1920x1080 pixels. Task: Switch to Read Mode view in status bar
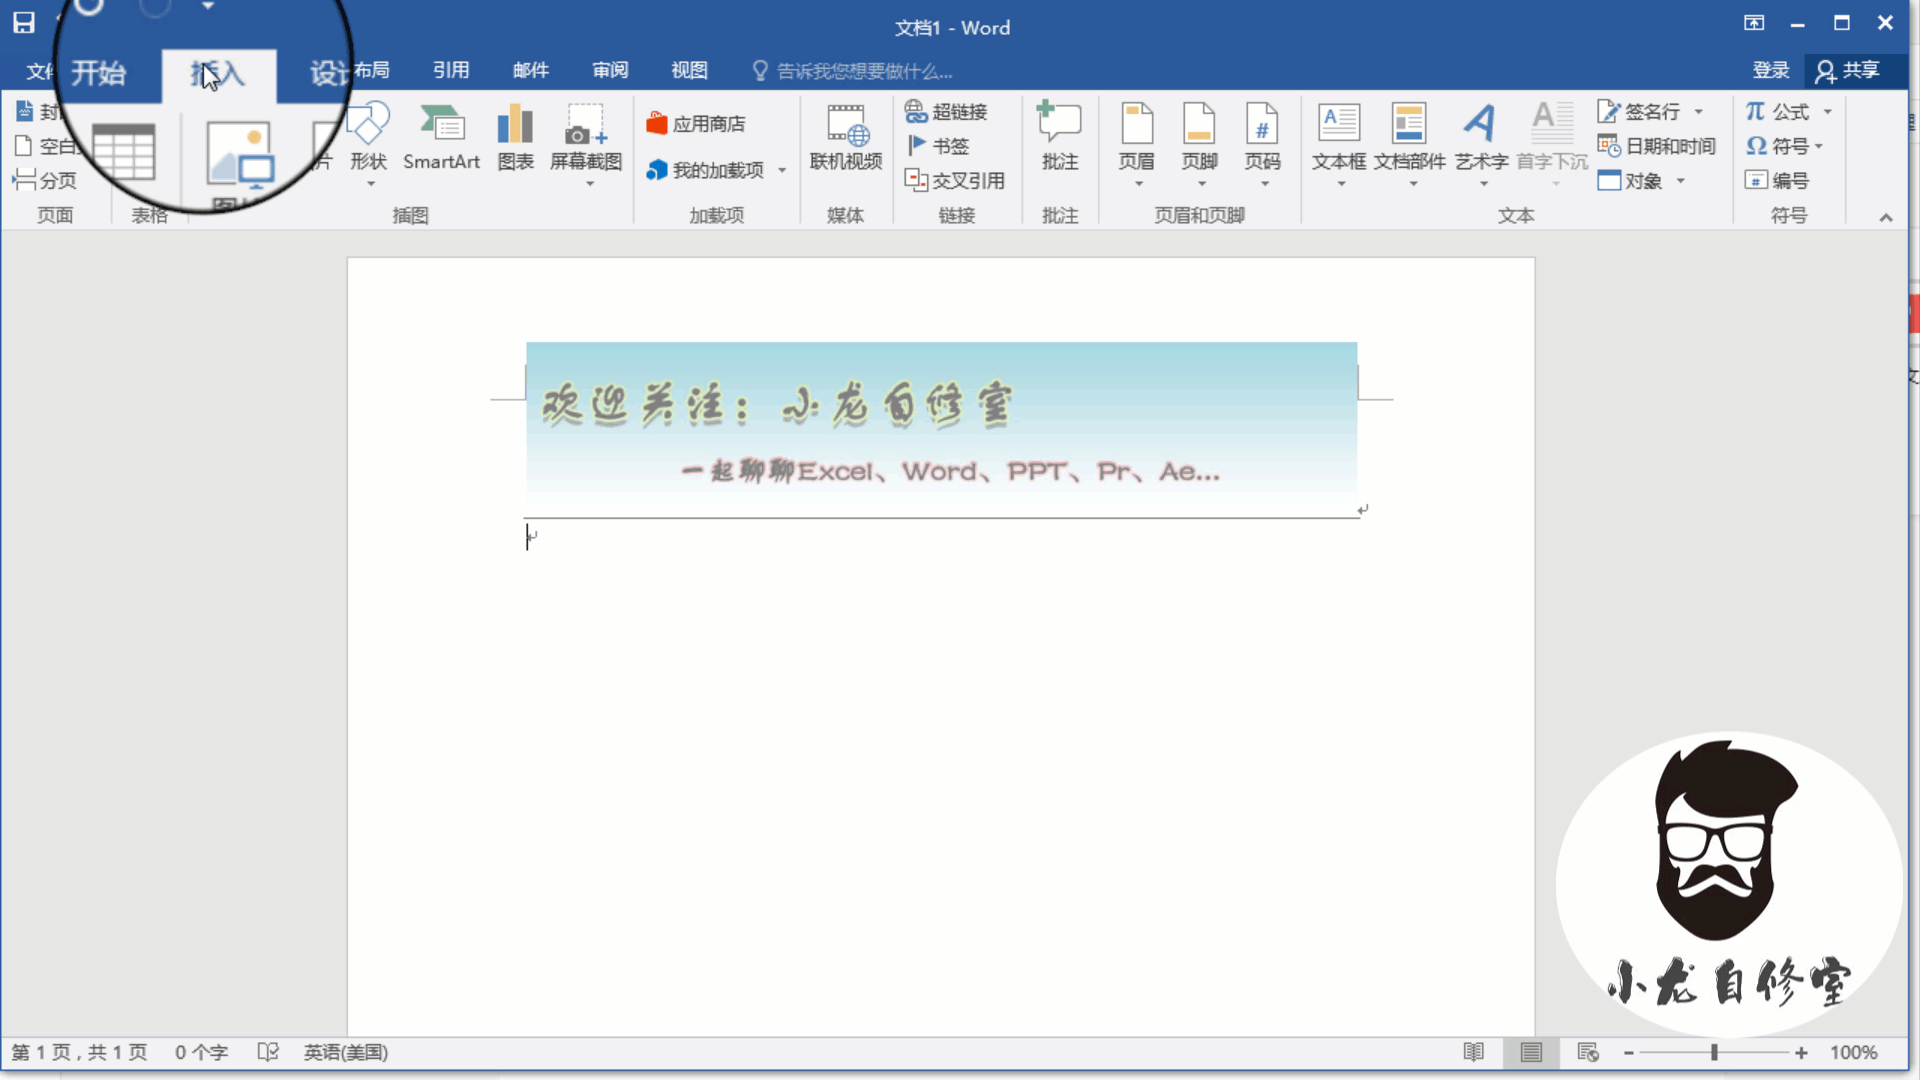coord(1474,1052)
